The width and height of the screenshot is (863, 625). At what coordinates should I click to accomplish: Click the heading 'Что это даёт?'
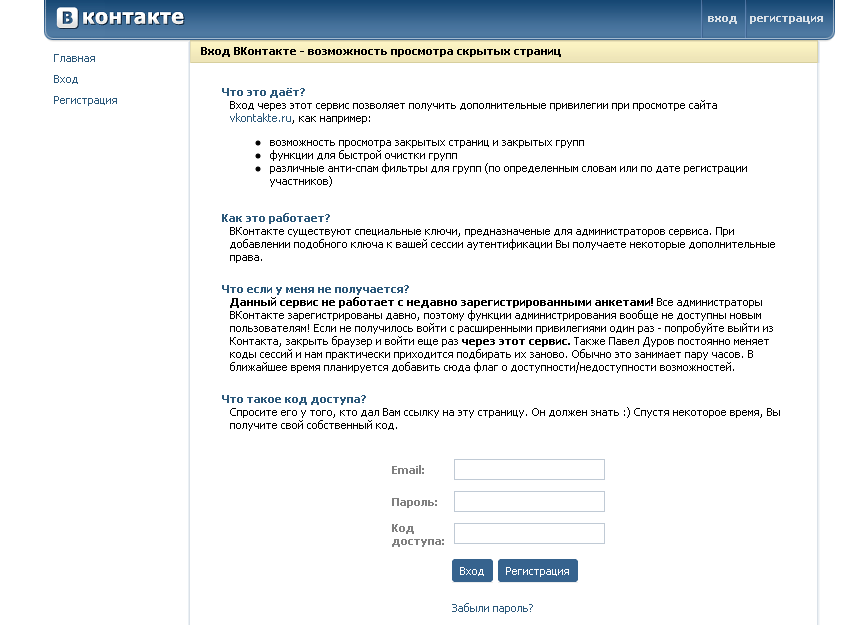click(263, 92)
